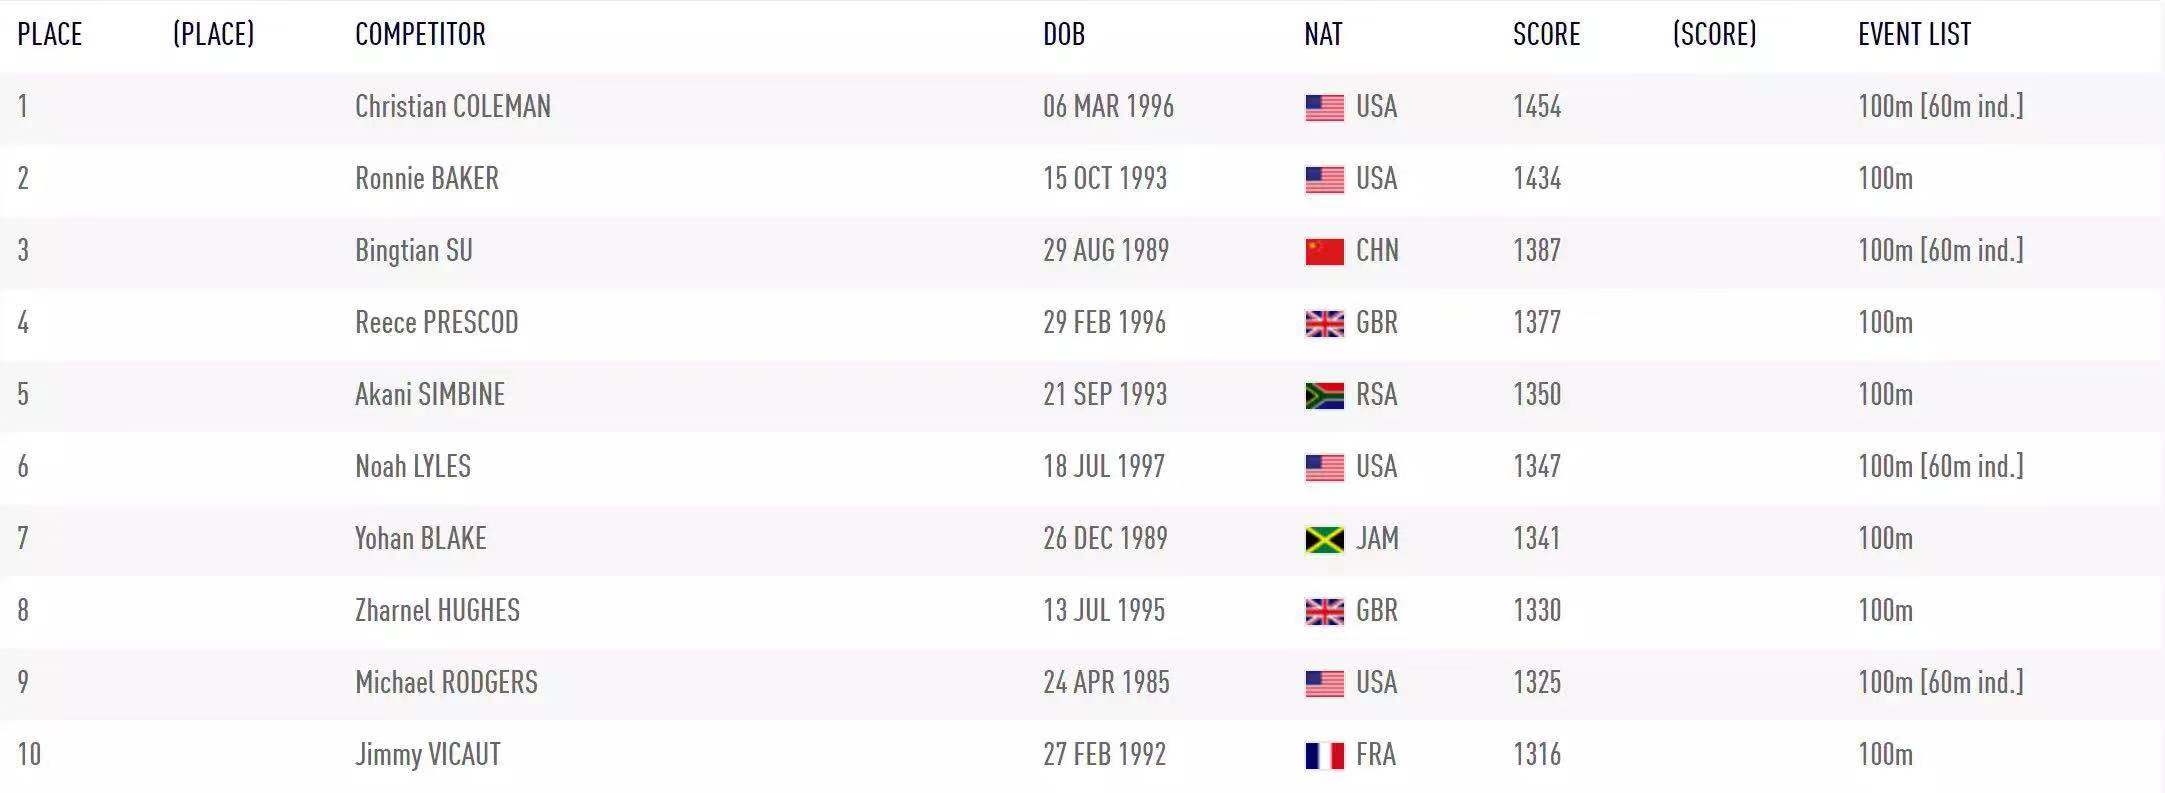
Task: Click the SCORE column header
Action: tap(1546, 34)
